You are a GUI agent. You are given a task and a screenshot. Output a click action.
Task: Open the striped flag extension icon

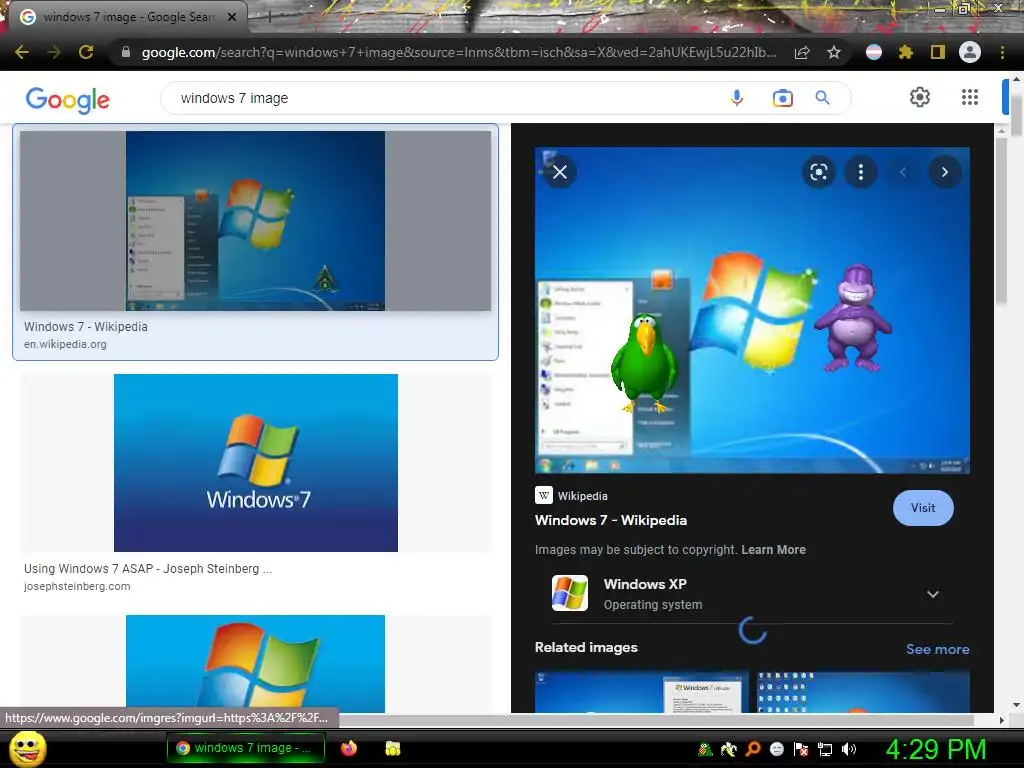(874, 52)
